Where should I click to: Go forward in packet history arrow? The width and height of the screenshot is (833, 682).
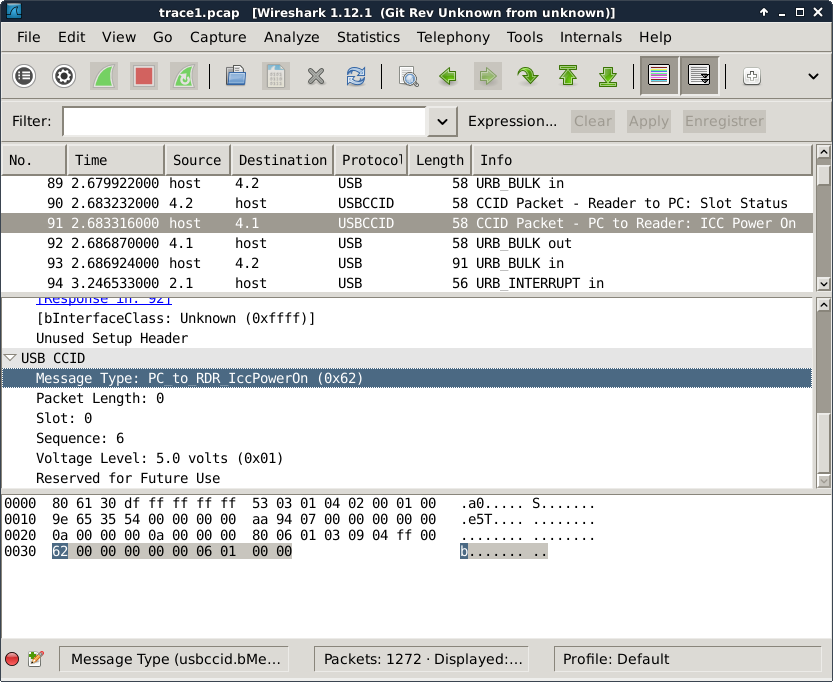(x=488, y=76)
